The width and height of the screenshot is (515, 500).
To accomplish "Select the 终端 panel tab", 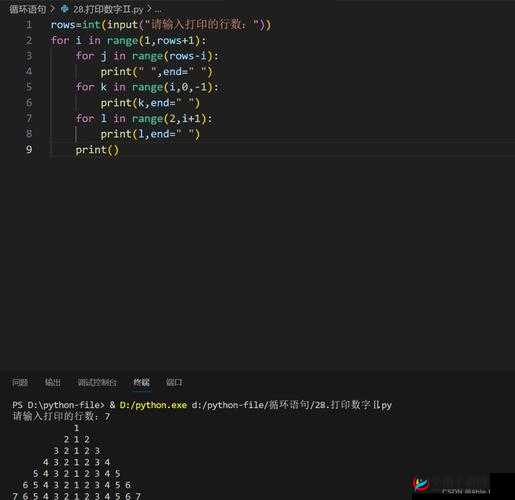I will pos(141,382).
